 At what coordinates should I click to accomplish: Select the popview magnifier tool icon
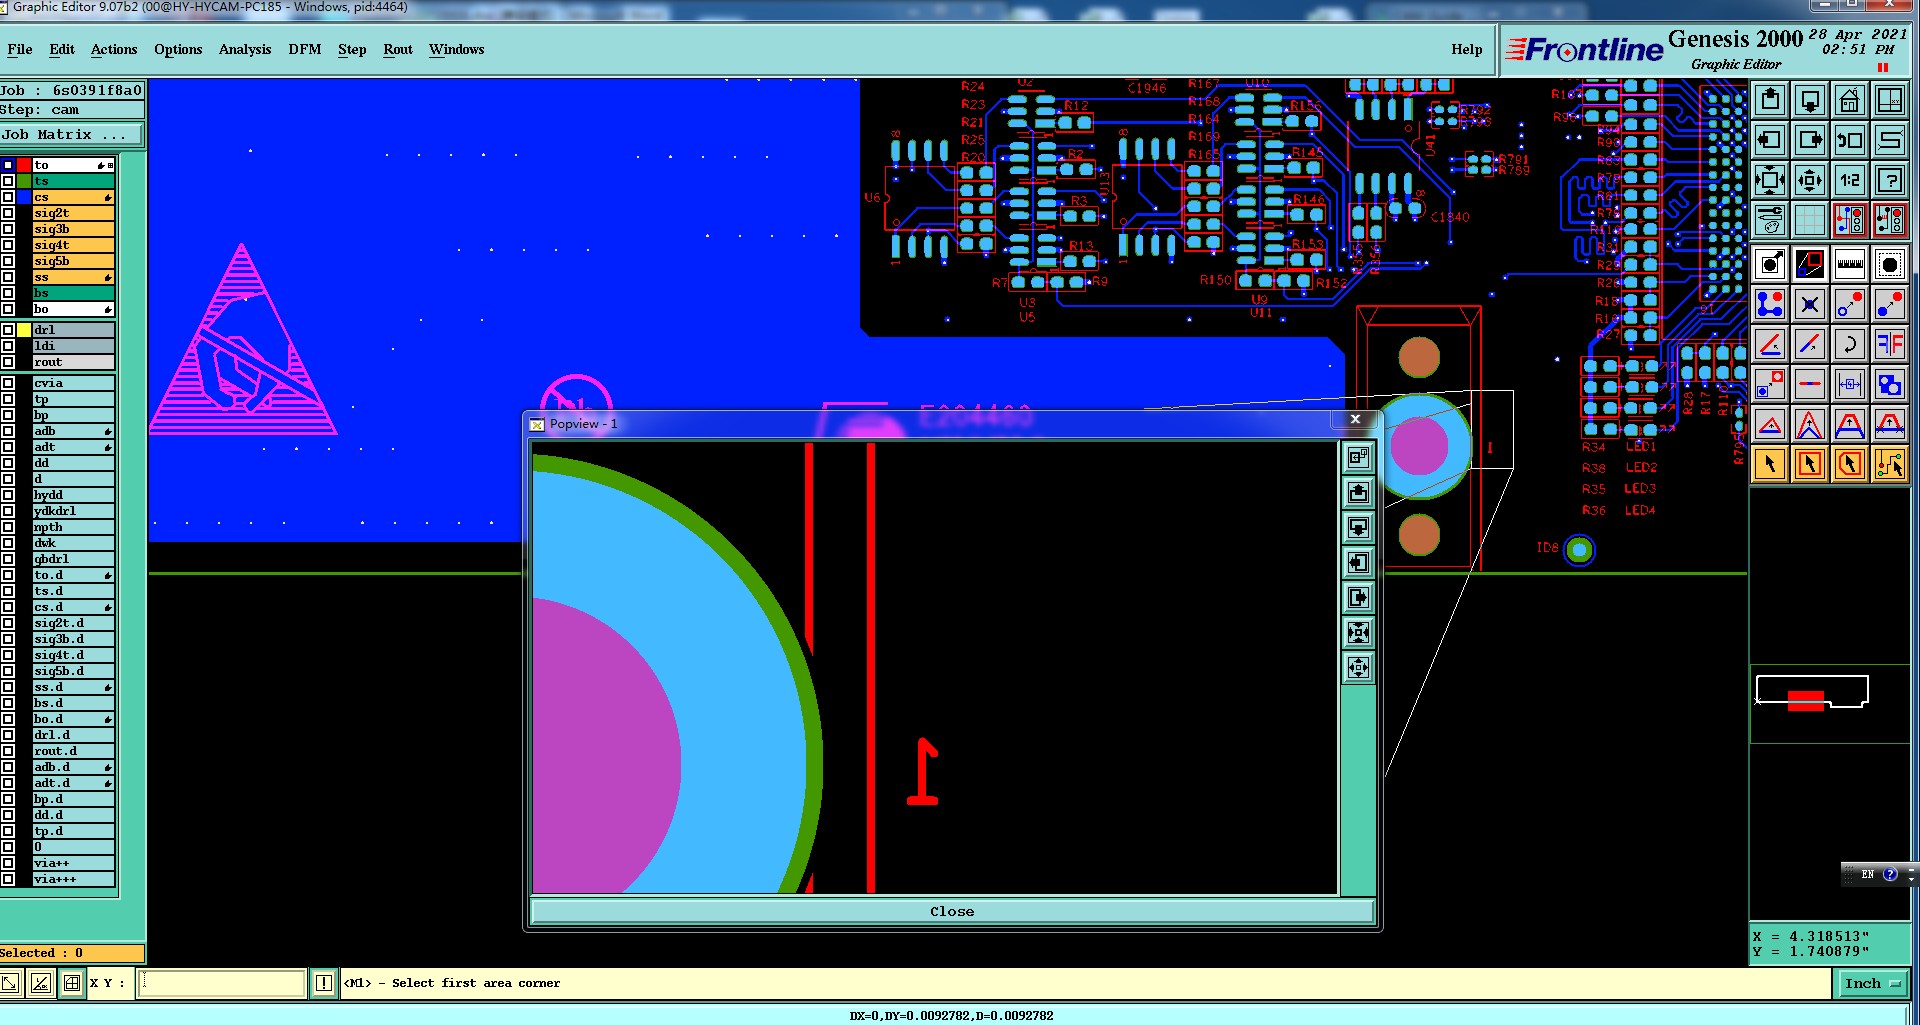(1810, 265)
